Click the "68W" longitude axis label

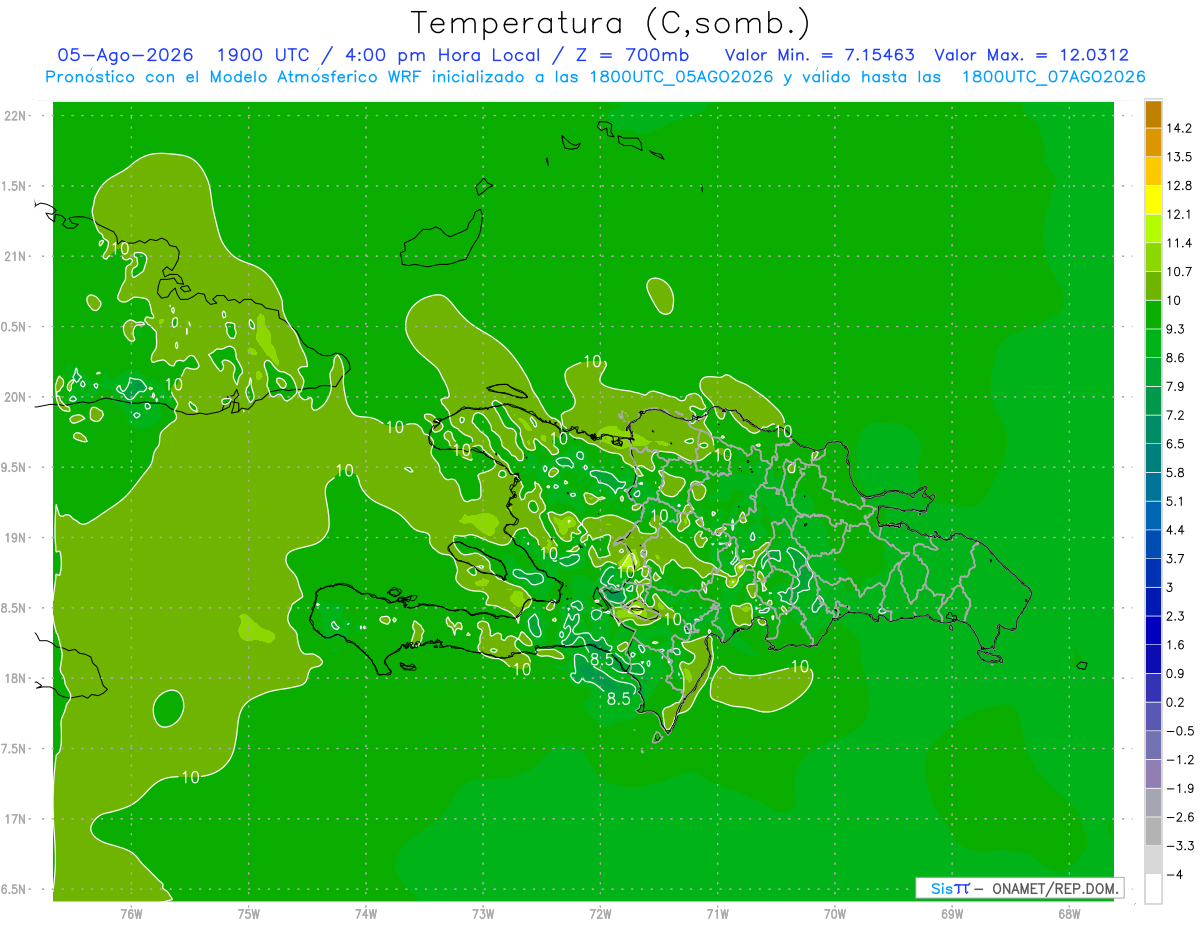point(1068,915)
